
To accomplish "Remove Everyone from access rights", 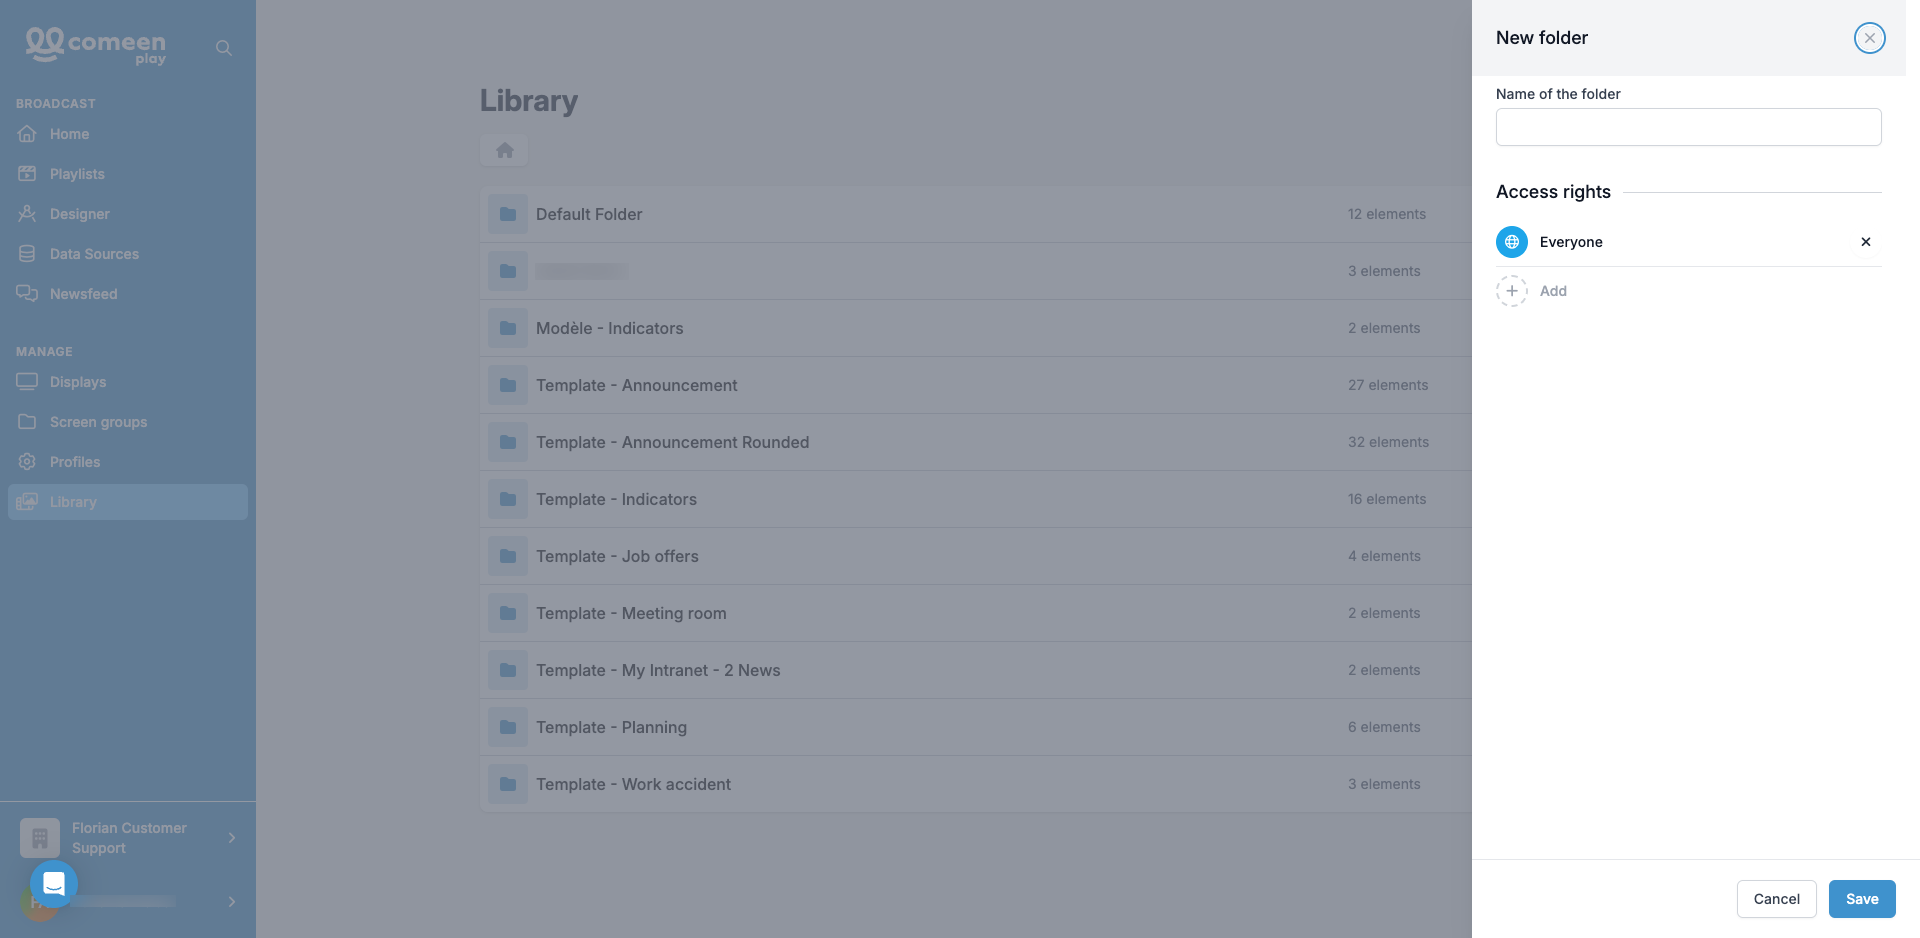I will (x=1865, y=242).
